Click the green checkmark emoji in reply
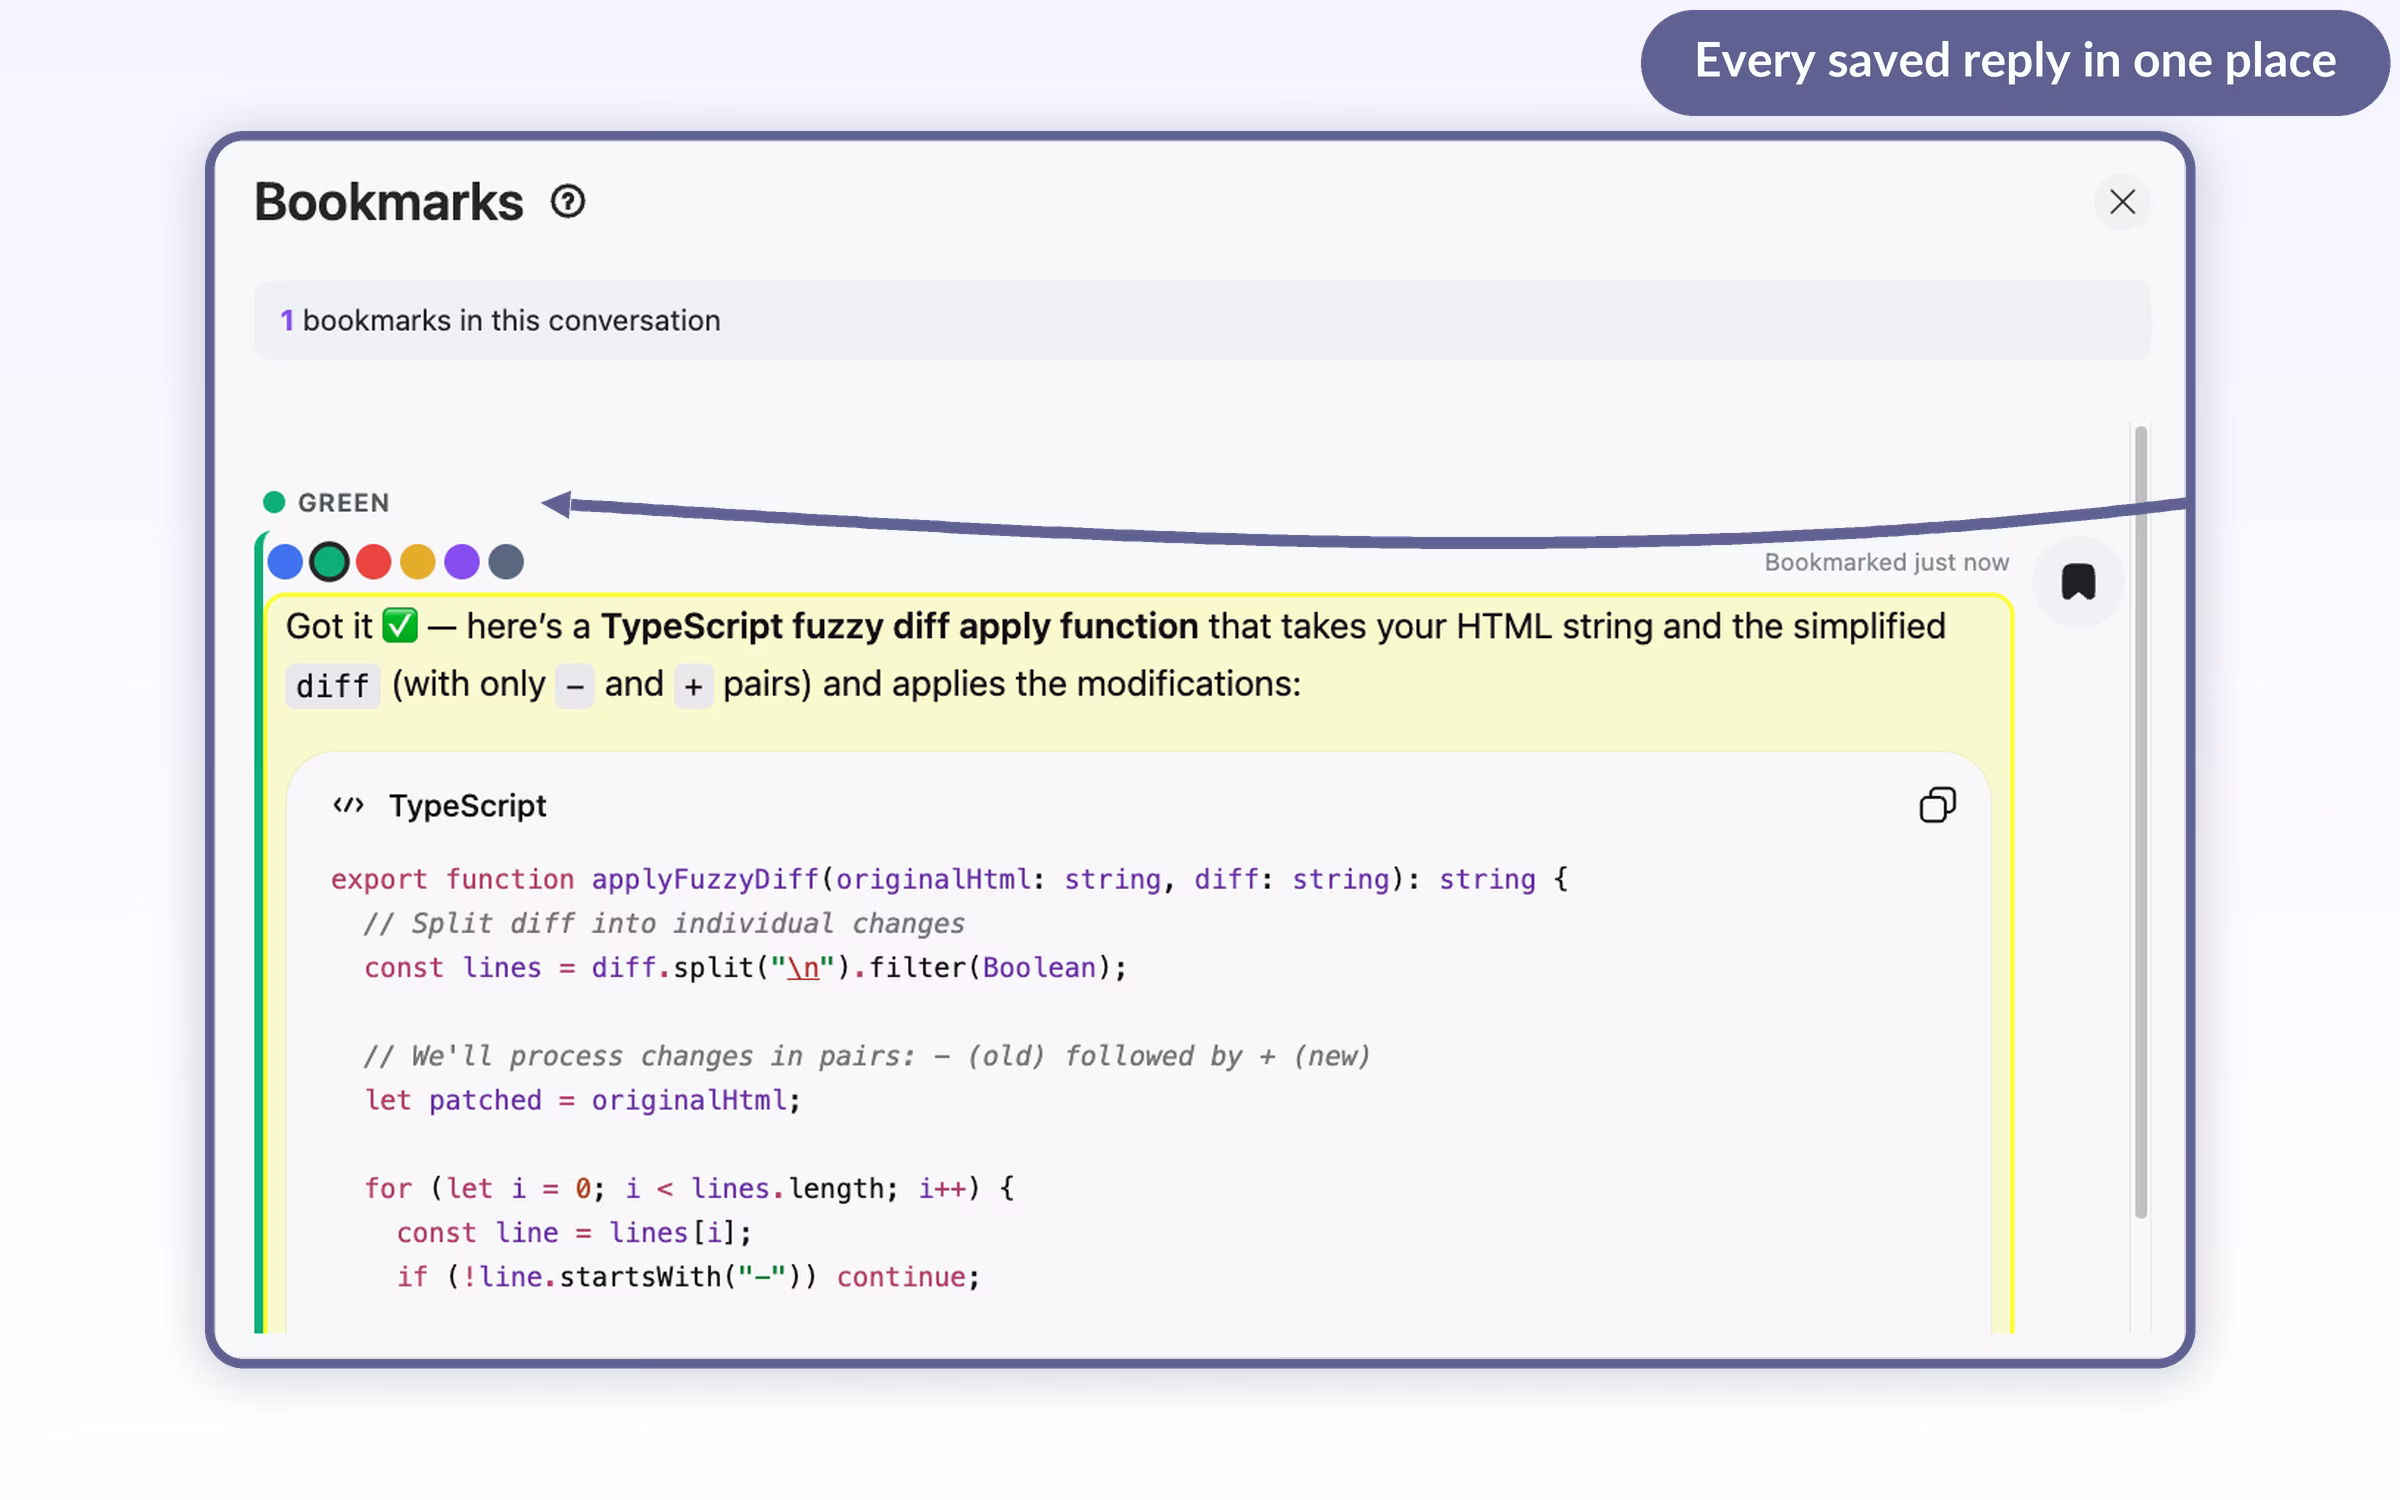 pos(400,626)
